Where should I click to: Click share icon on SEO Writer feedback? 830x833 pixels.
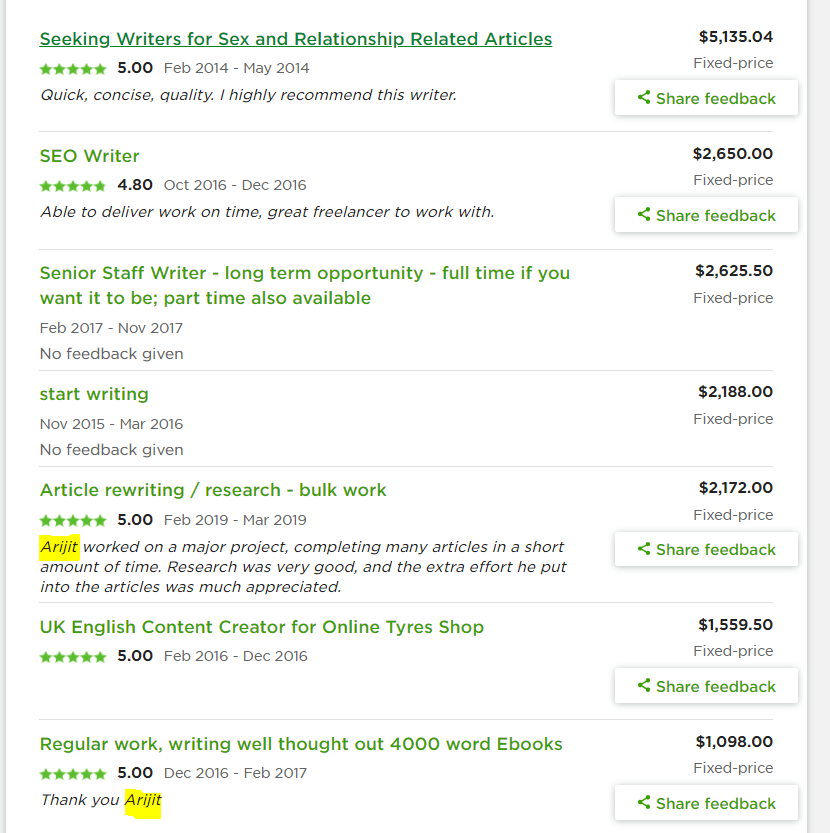pyautogui.click(x=644, y=215)
